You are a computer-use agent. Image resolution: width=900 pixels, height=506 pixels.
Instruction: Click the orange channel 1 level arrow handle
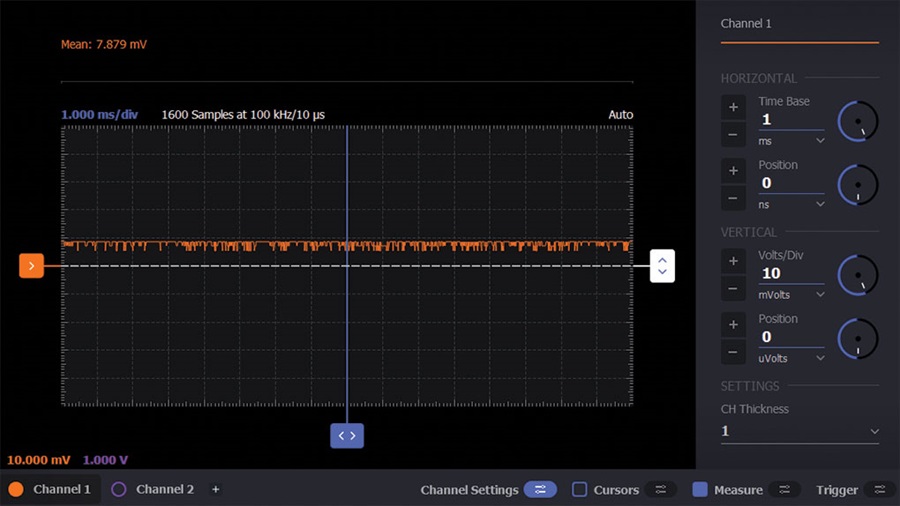point(32,266)
